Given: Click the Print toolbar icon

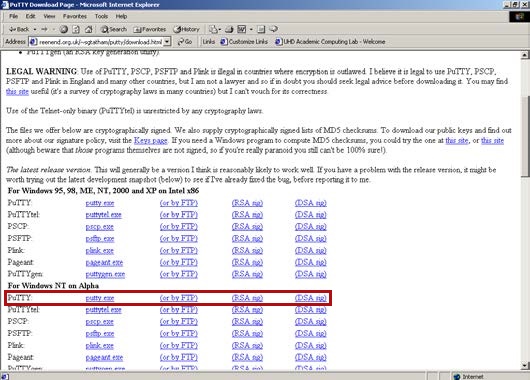Looking at the screenshot, I should 229,29.
